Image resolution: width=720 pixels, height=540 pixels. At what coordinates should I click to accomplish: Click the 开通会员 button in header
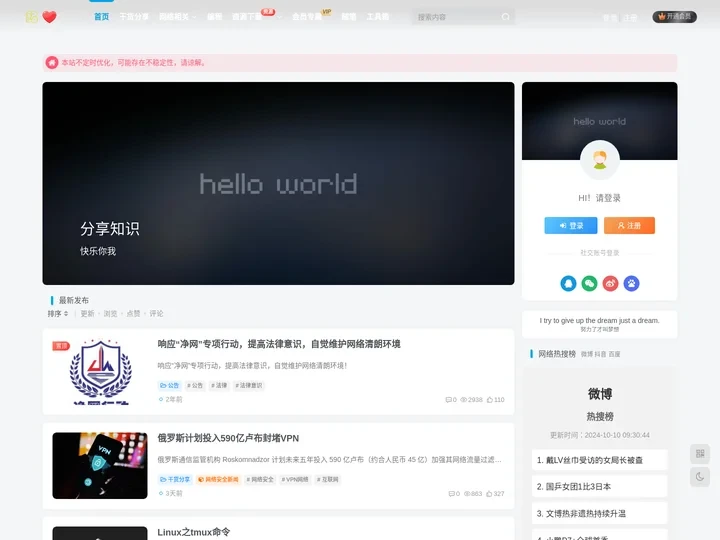(x=675, y=17)
